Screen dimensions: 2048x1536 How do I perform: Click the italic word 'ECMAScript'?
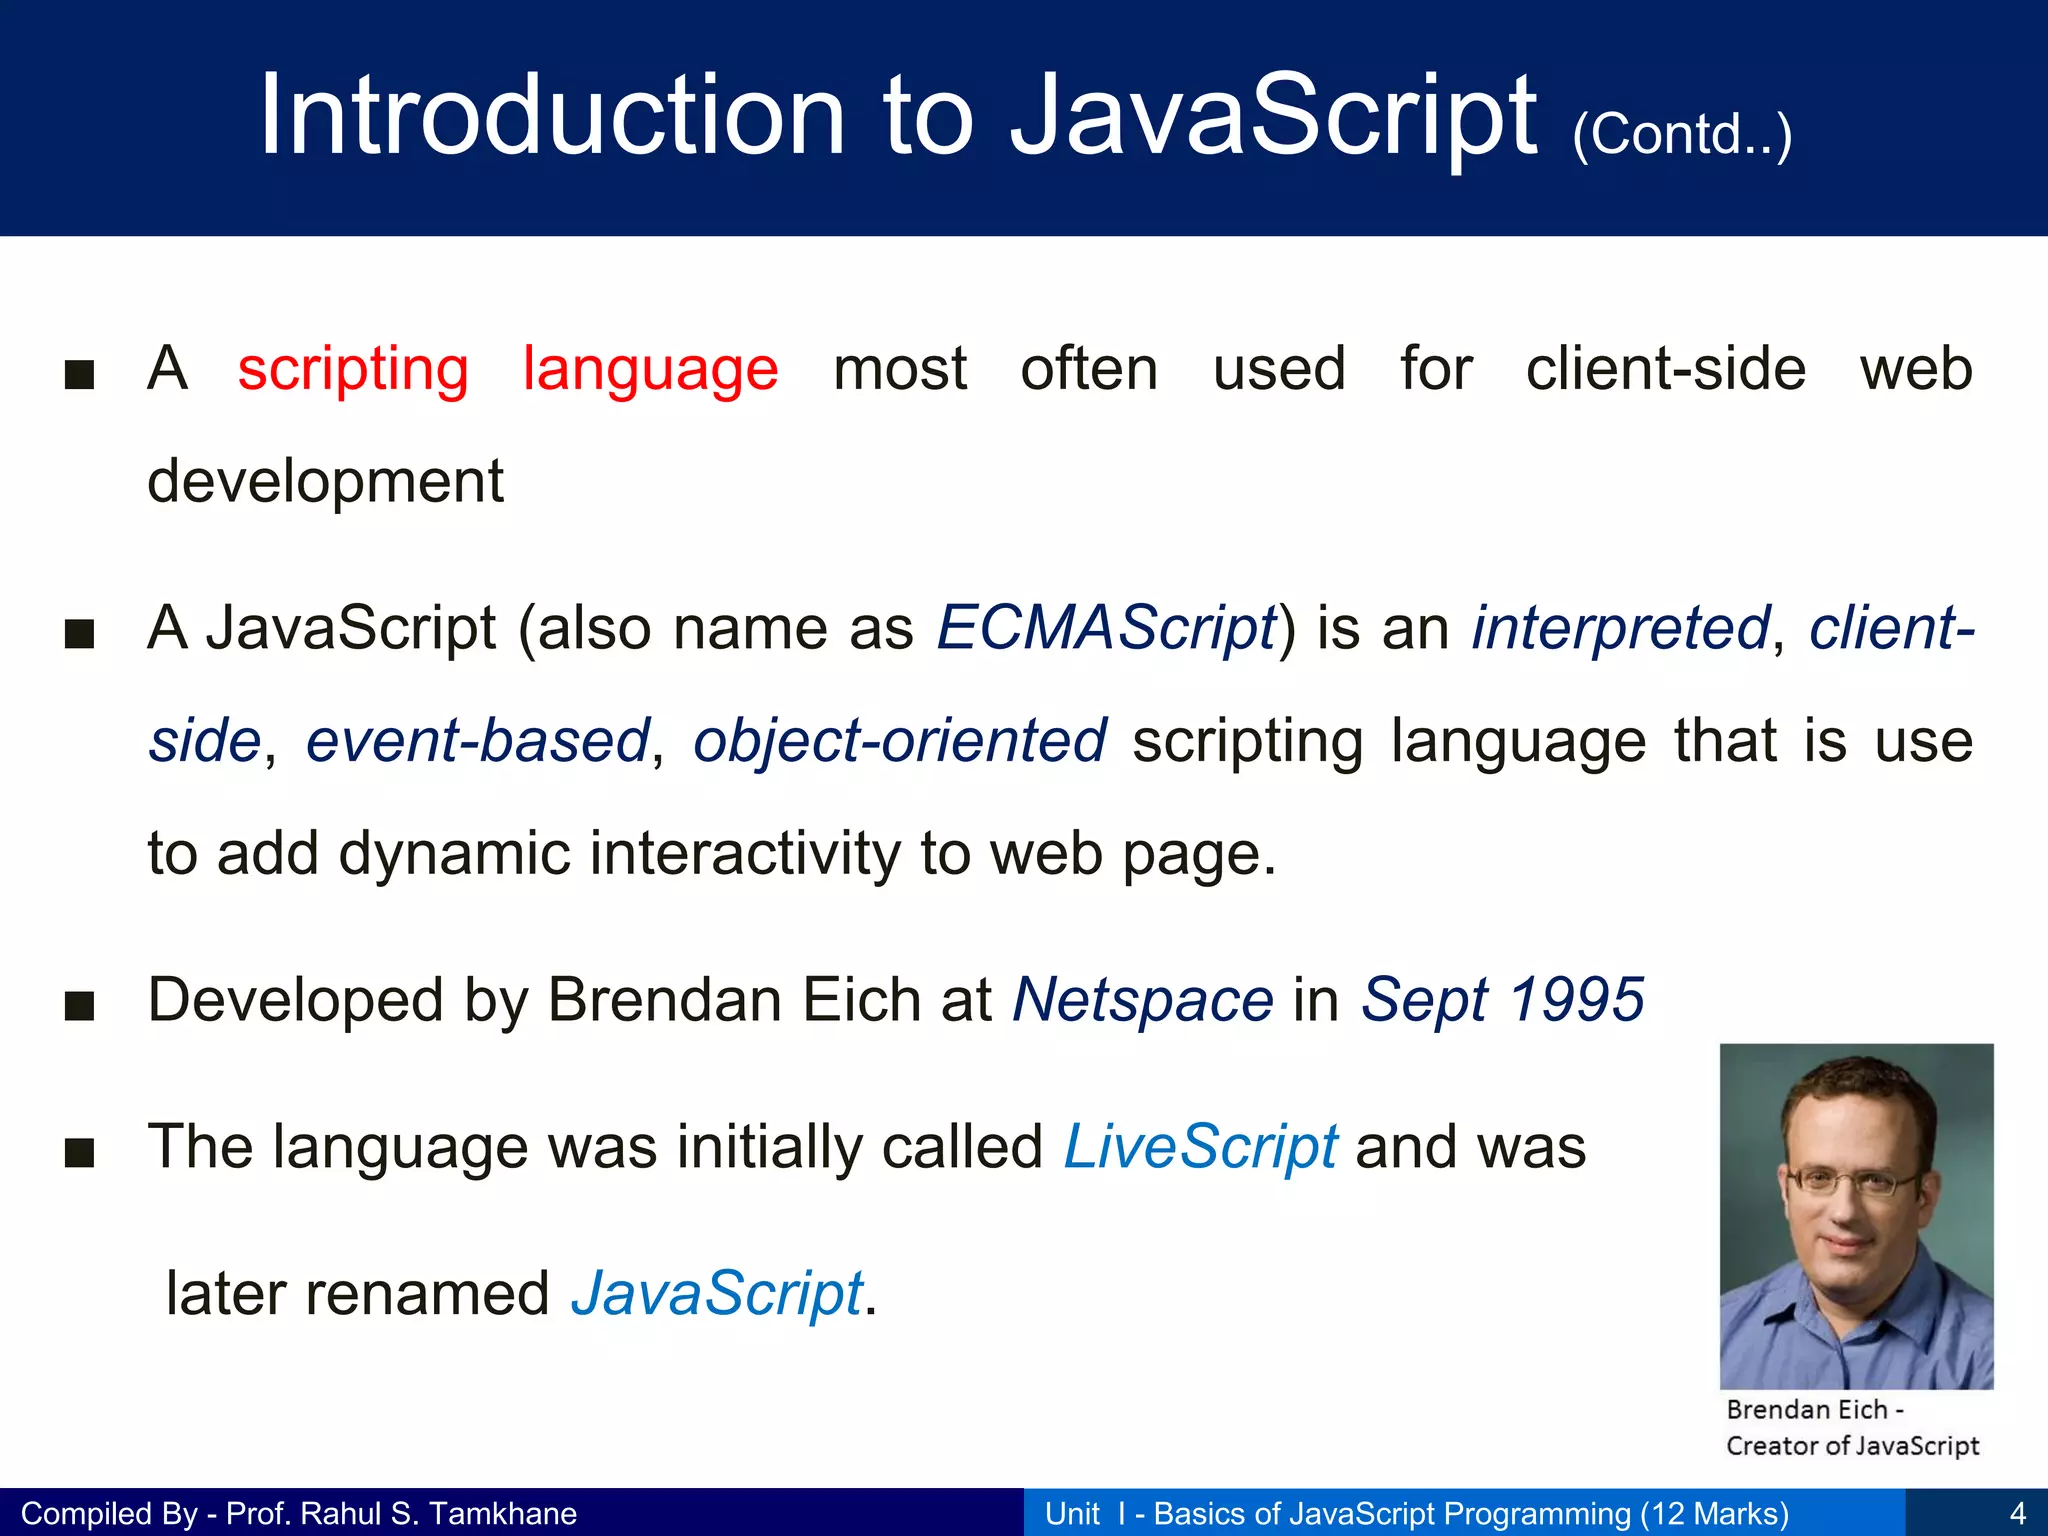click(1107, 629)
